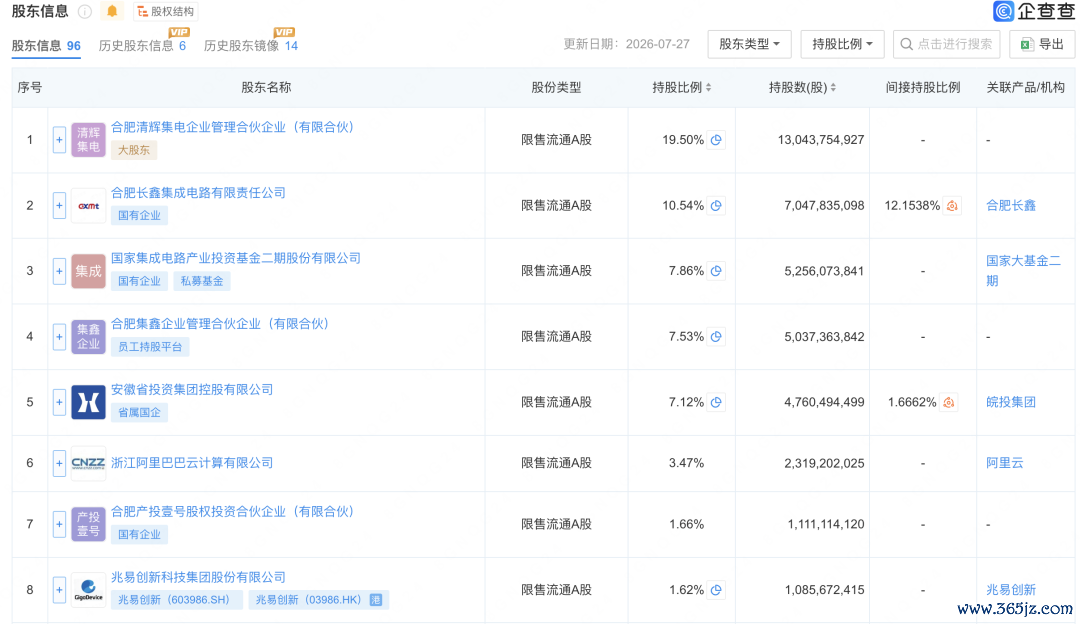Click the 安徽省投资集团 blue logo
The height and width of the screenshot is (624, 1080).
[x=88, y=402]
